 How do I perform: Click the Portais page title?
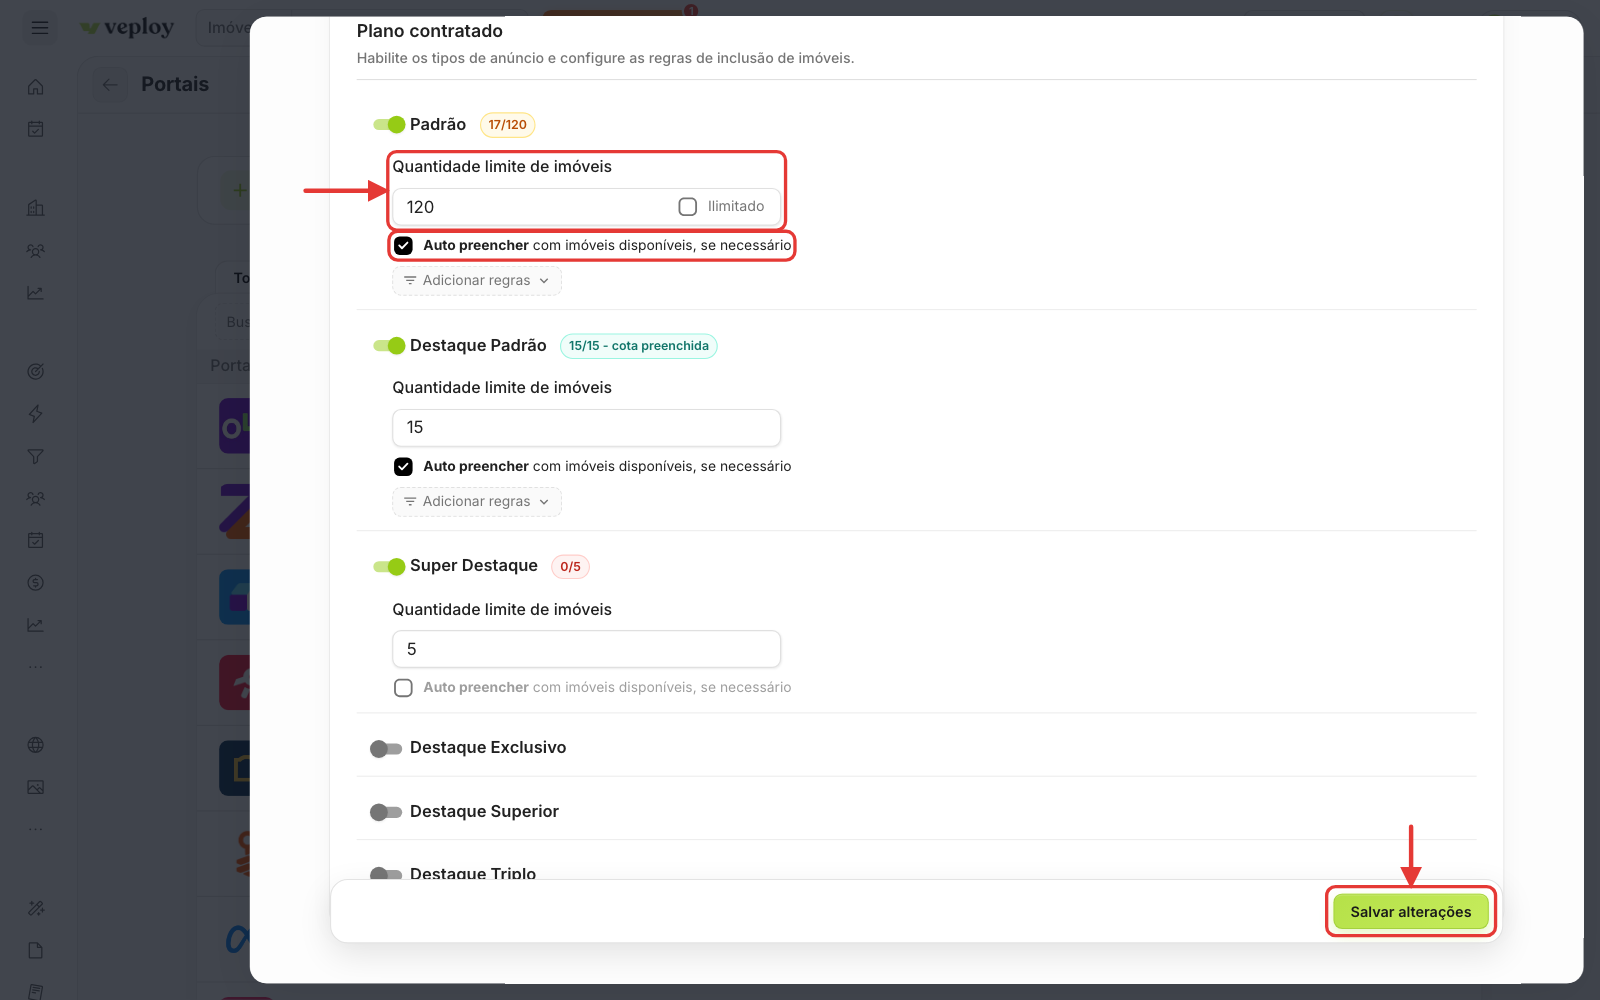(x=175, y=85)
